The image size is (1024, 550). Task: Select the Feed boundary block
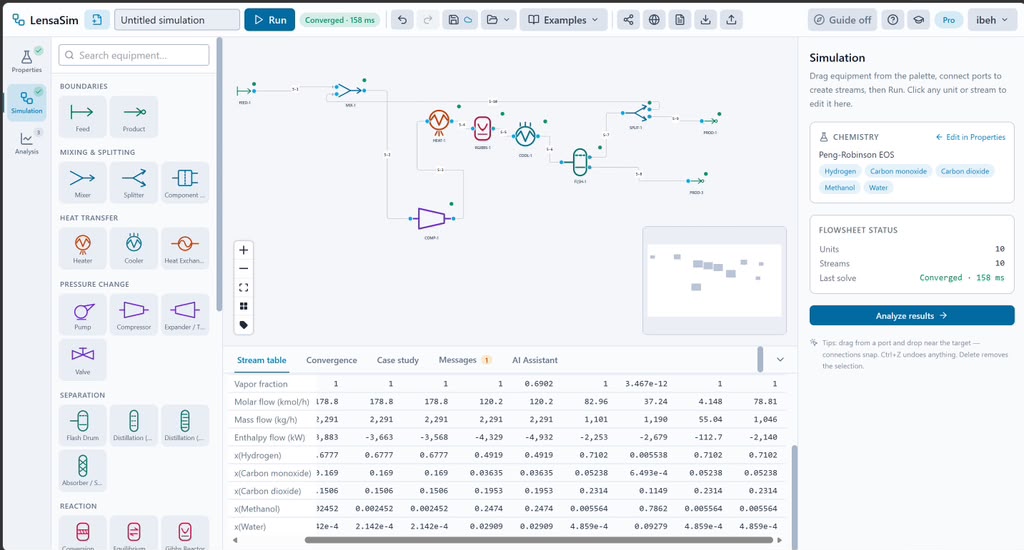pos(82,117)
